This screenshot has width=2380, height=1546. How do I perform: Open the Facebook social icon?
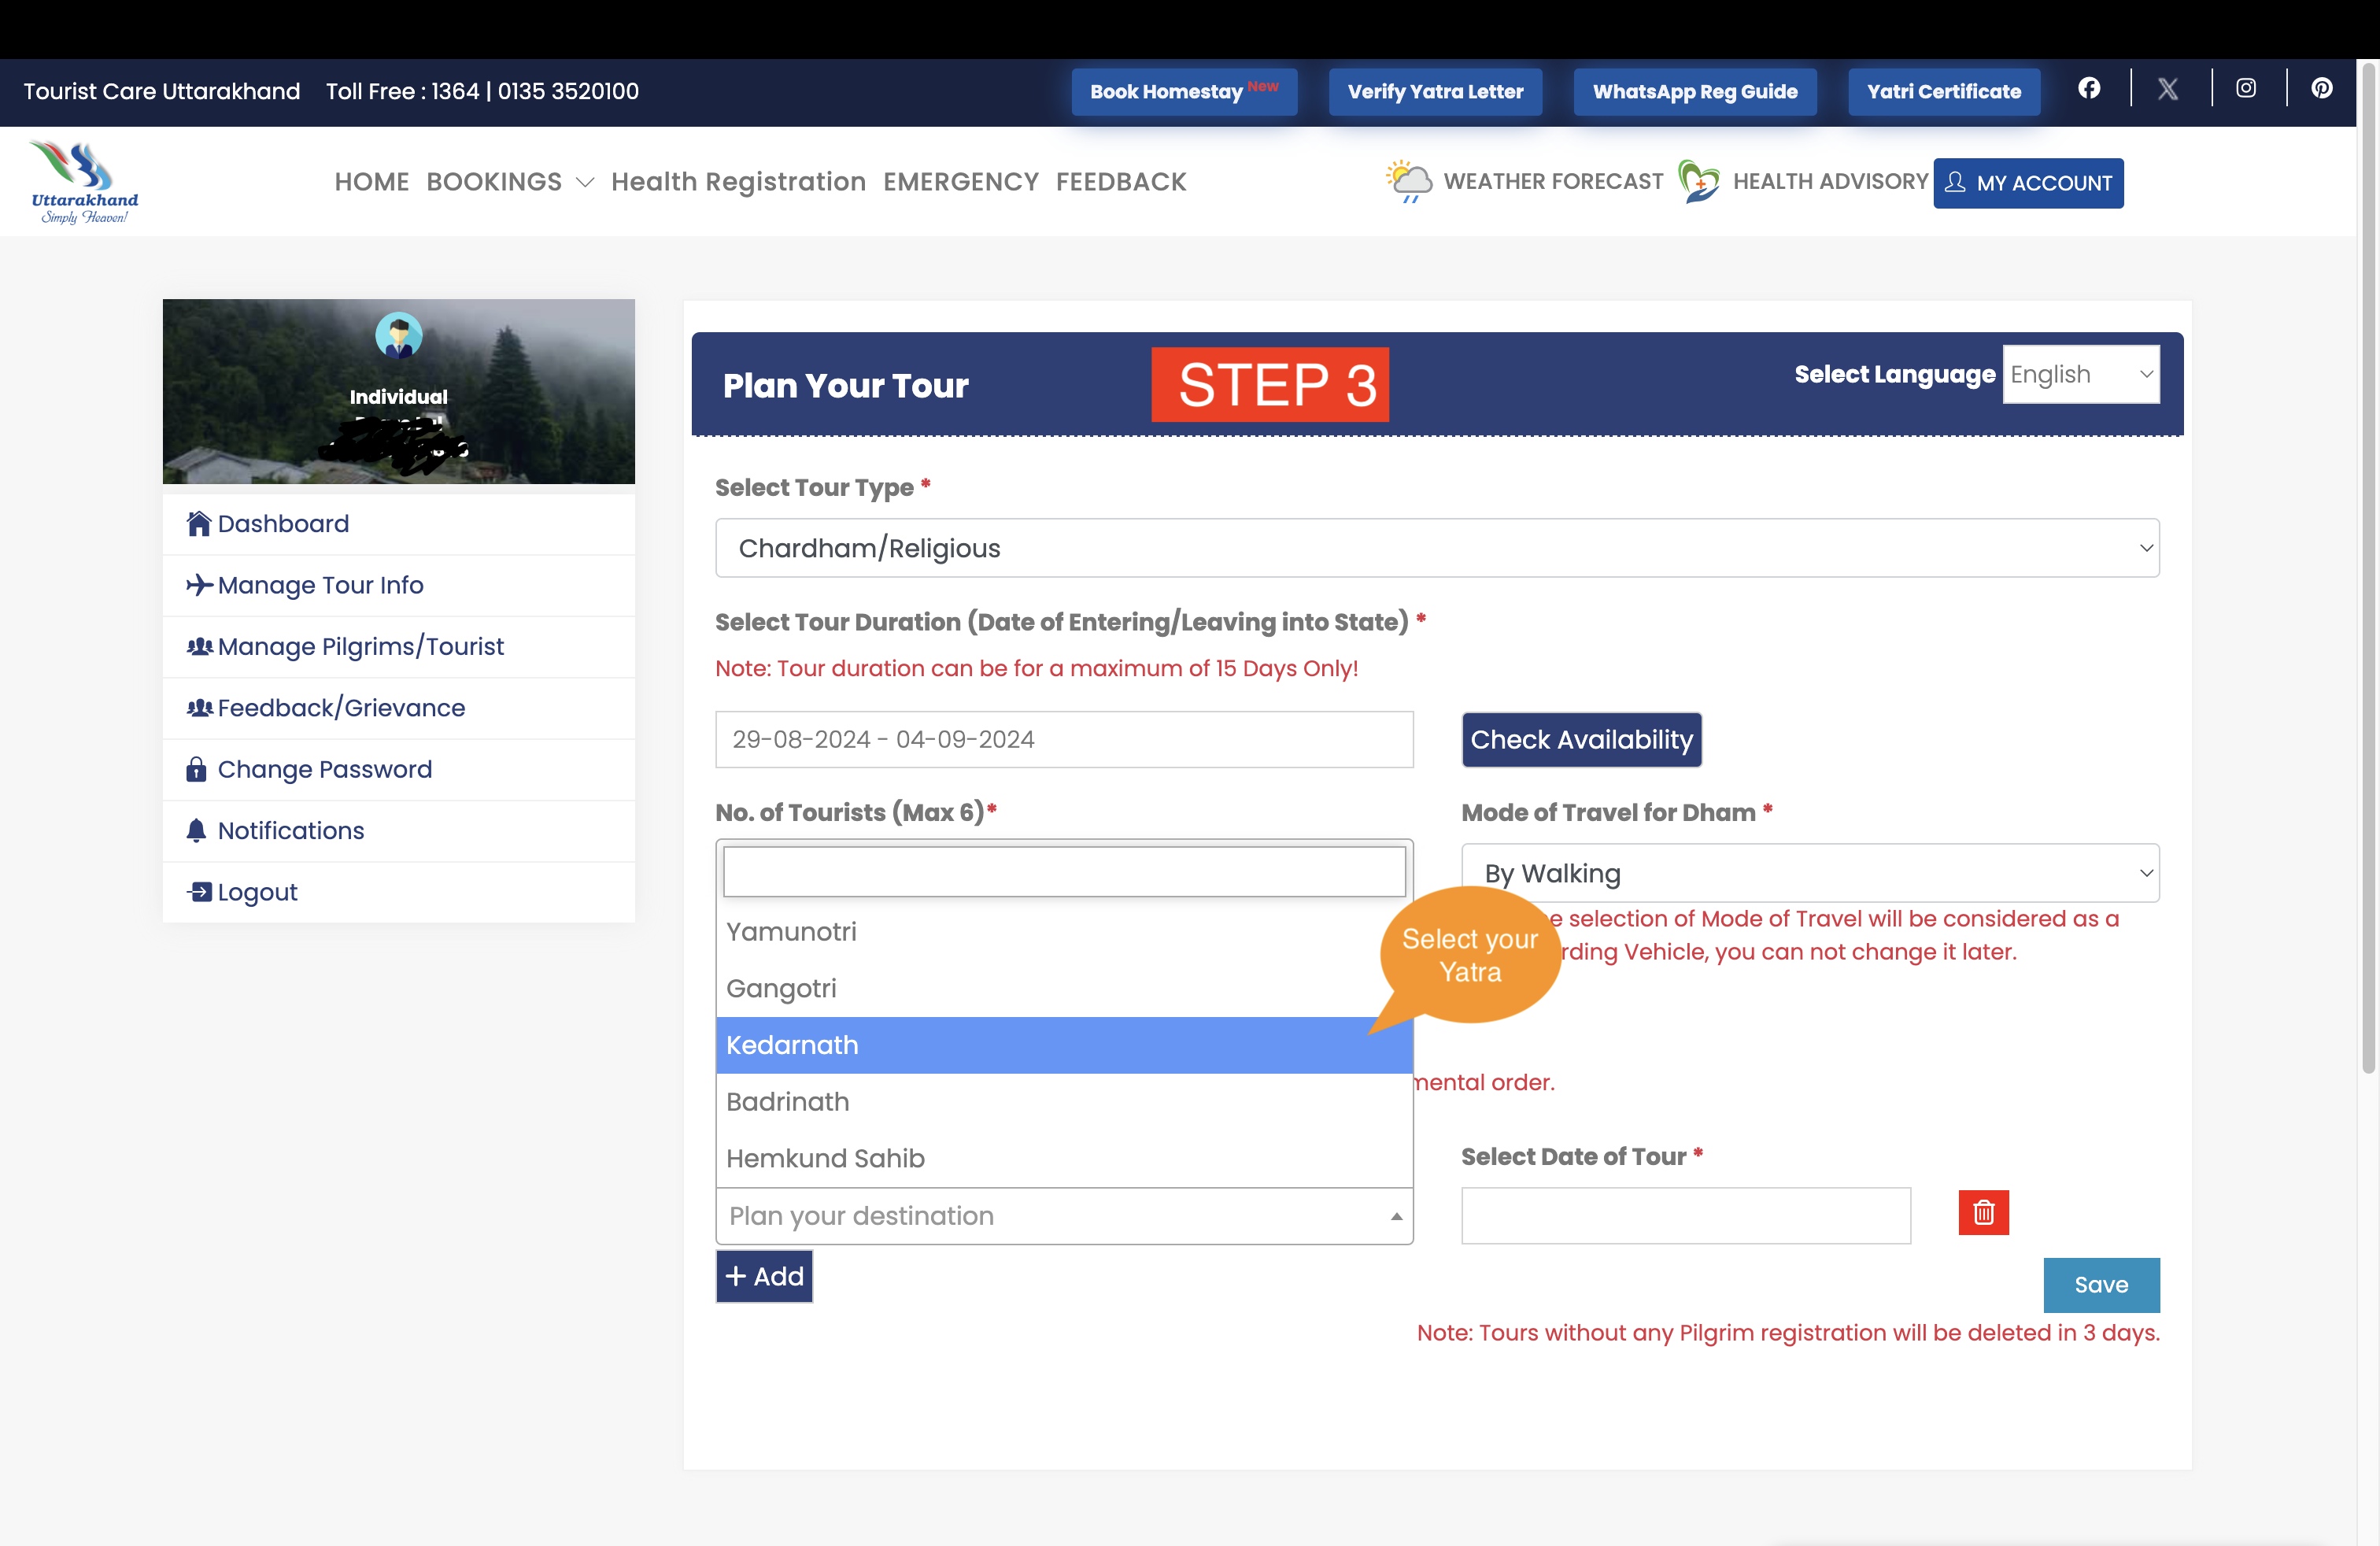(x=2090, y=88)
